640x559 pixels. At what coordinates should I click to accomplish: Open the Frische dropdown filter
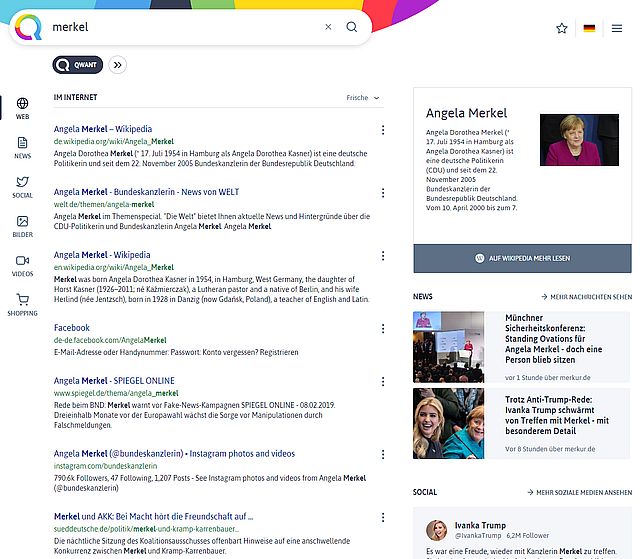coord(363,98)
